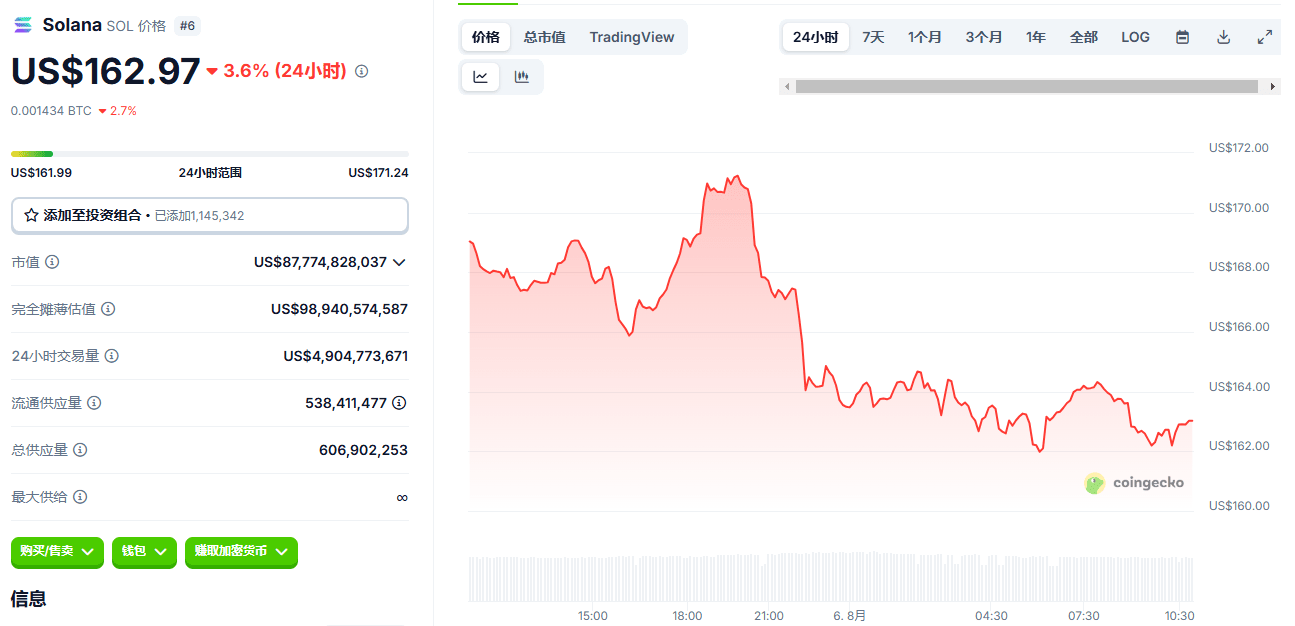Select the 24小时 time range

point(815,37)
